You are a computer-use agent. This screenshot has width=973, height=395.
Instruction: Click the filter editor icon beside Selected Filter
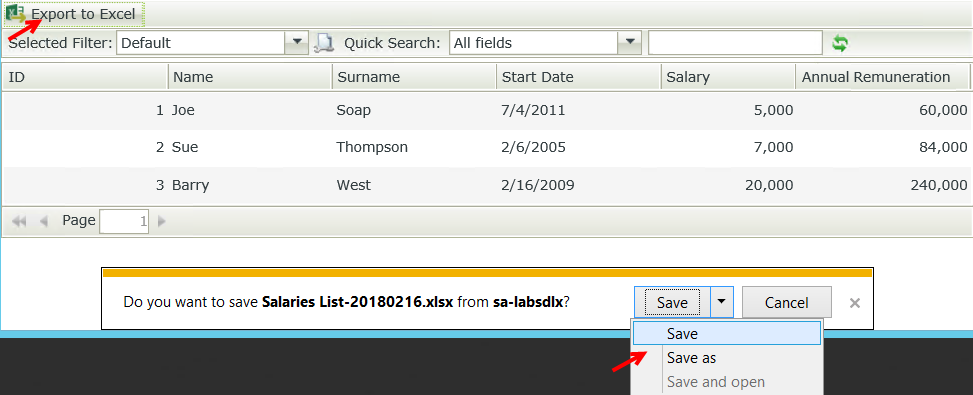click(323, 43)
